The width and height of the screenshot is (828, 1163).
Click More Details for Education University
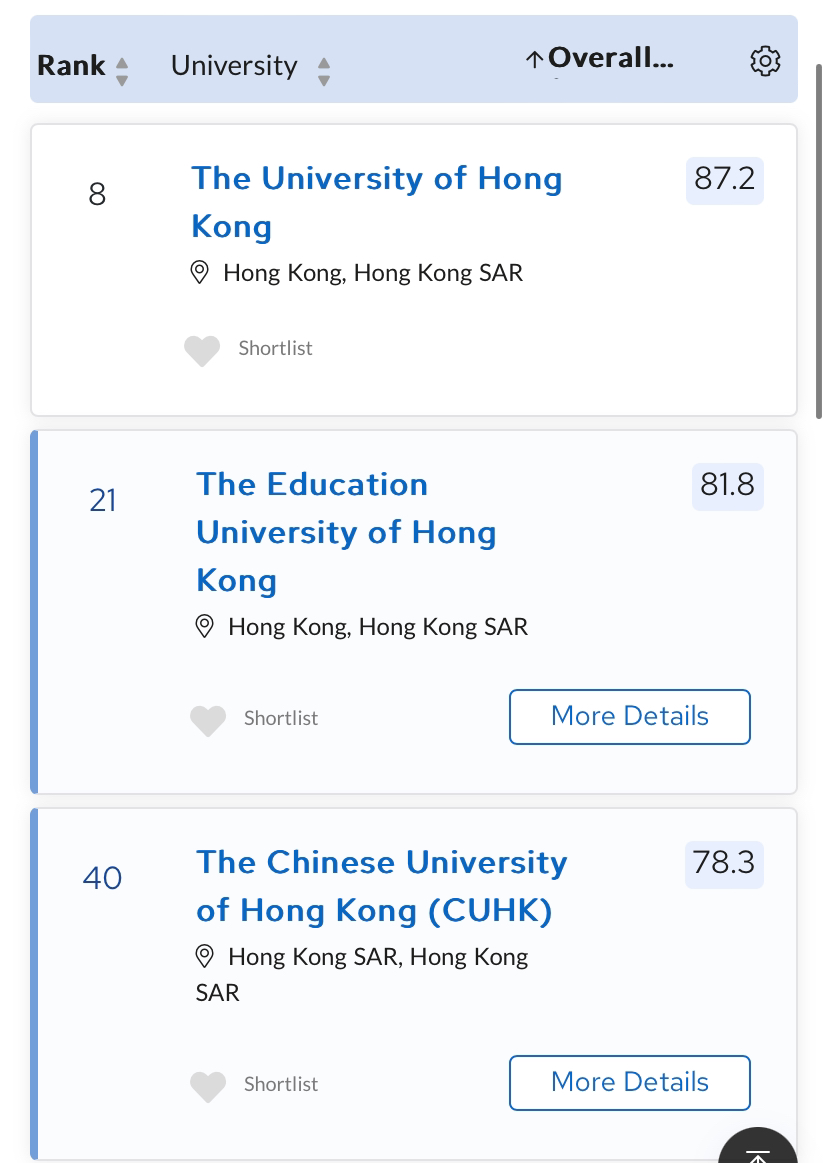[630, 716]
